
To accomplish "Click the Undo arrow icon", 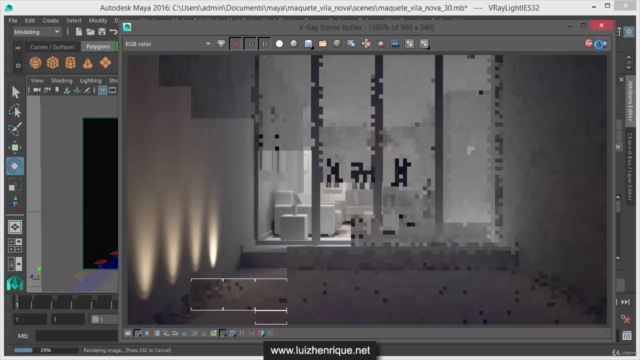I will point(113,32).
